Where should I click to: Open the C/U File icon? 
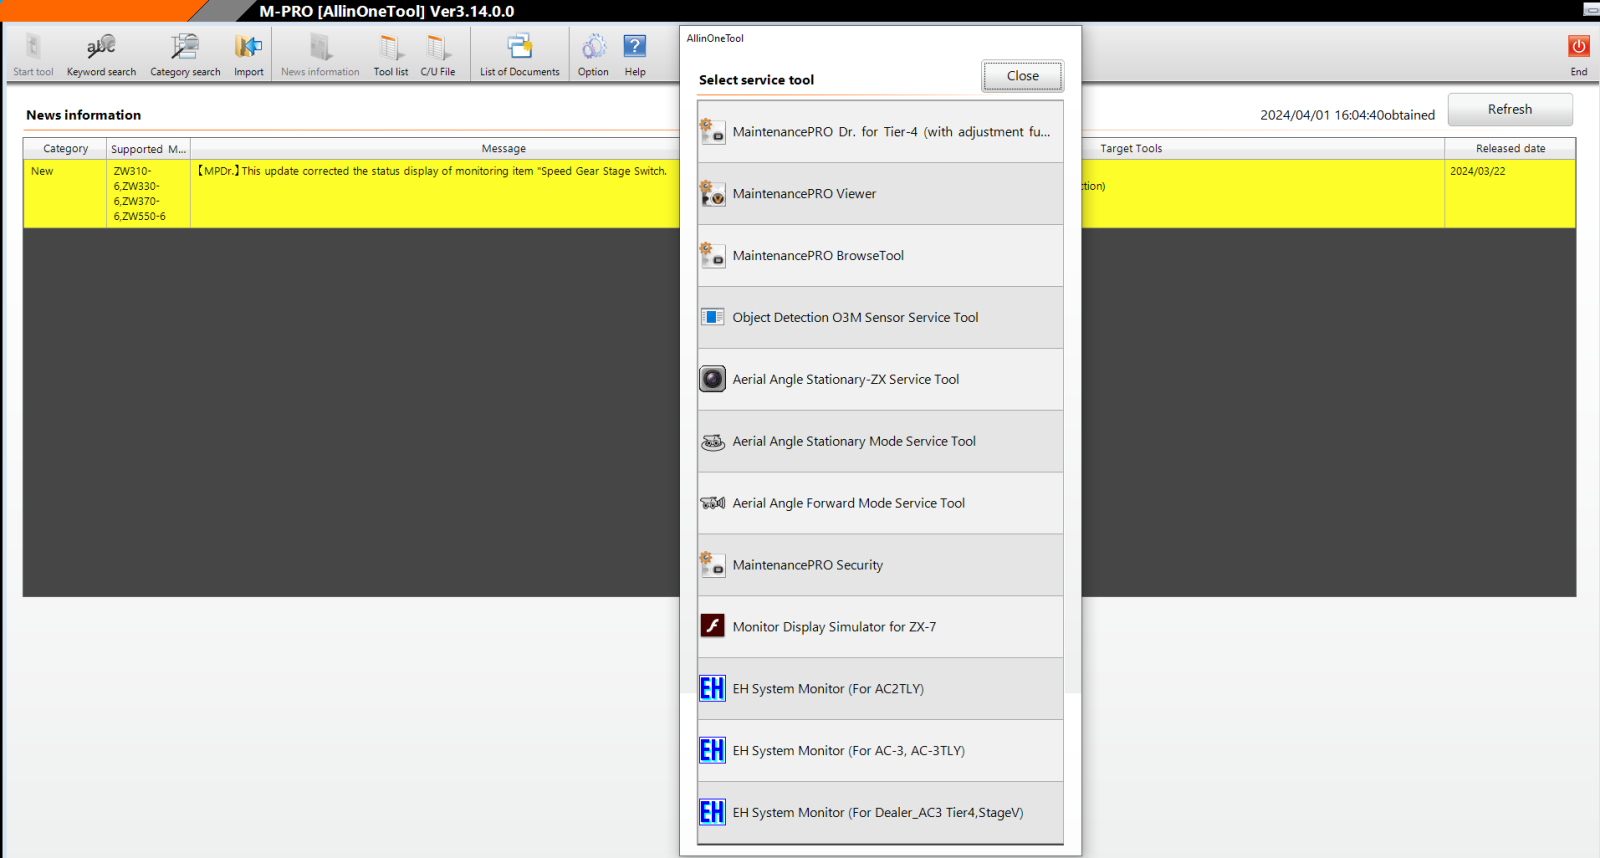coord(437,55)
